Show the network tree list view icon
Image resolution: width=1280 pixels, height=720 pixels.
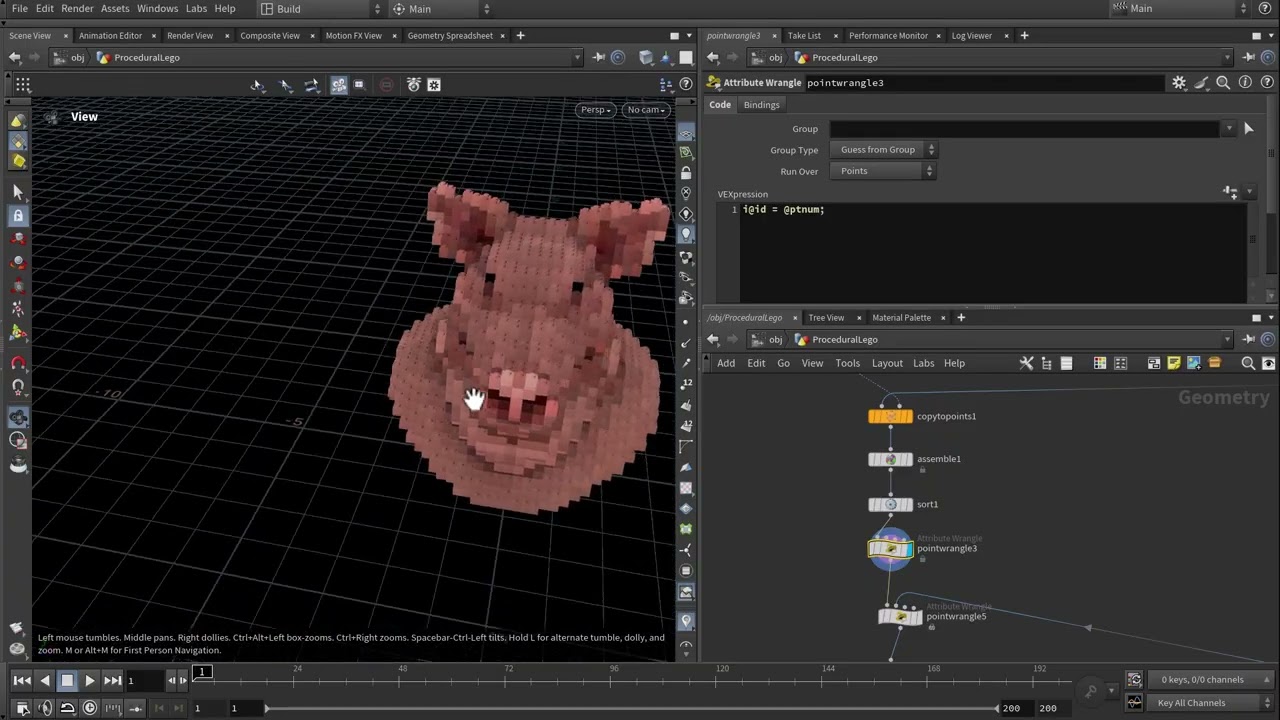click(1046, 363)
